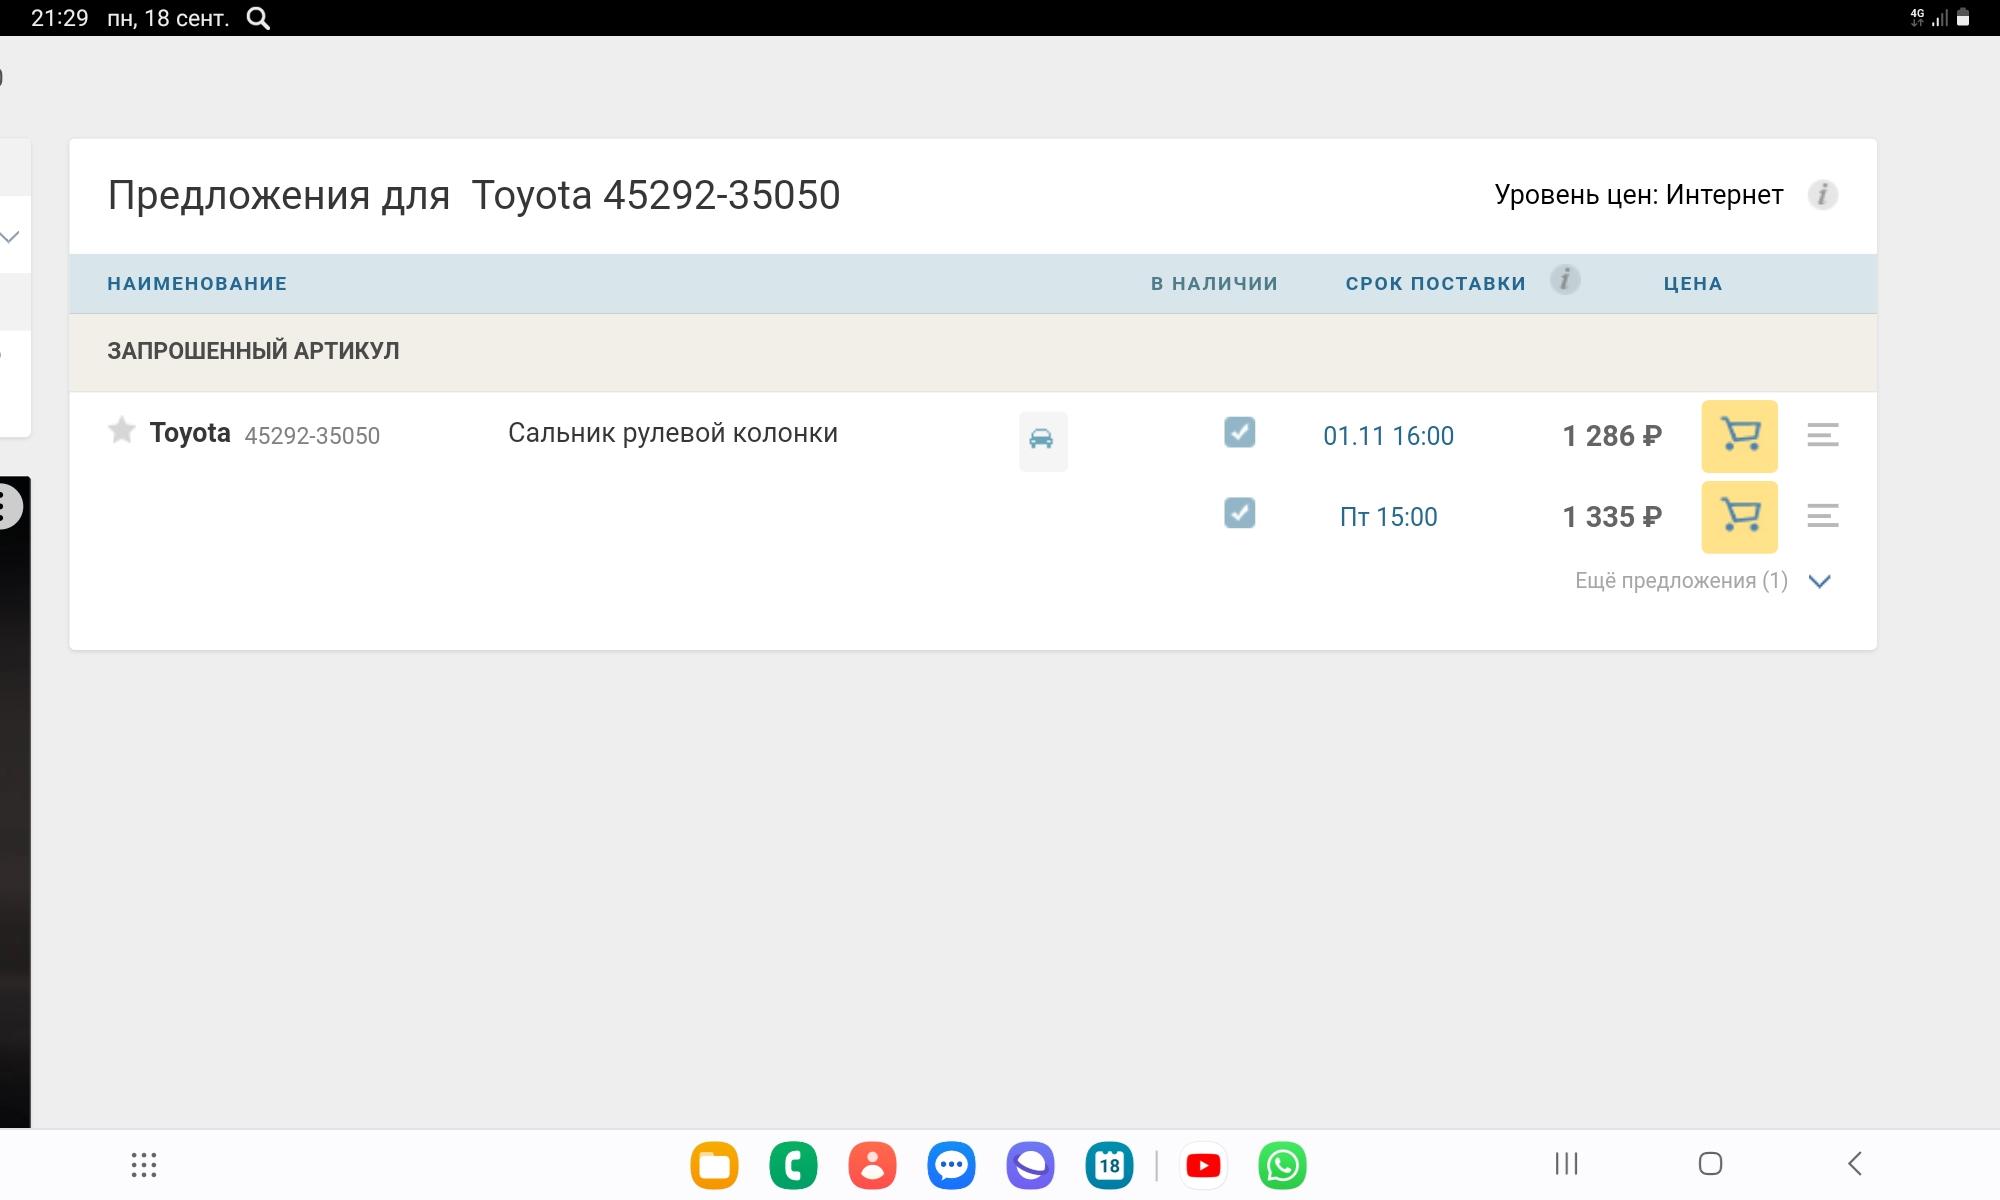This screenshot has width=2000, height=1200.
Task: Open the search magnifier in the status bar
Action: click(258, 18)
